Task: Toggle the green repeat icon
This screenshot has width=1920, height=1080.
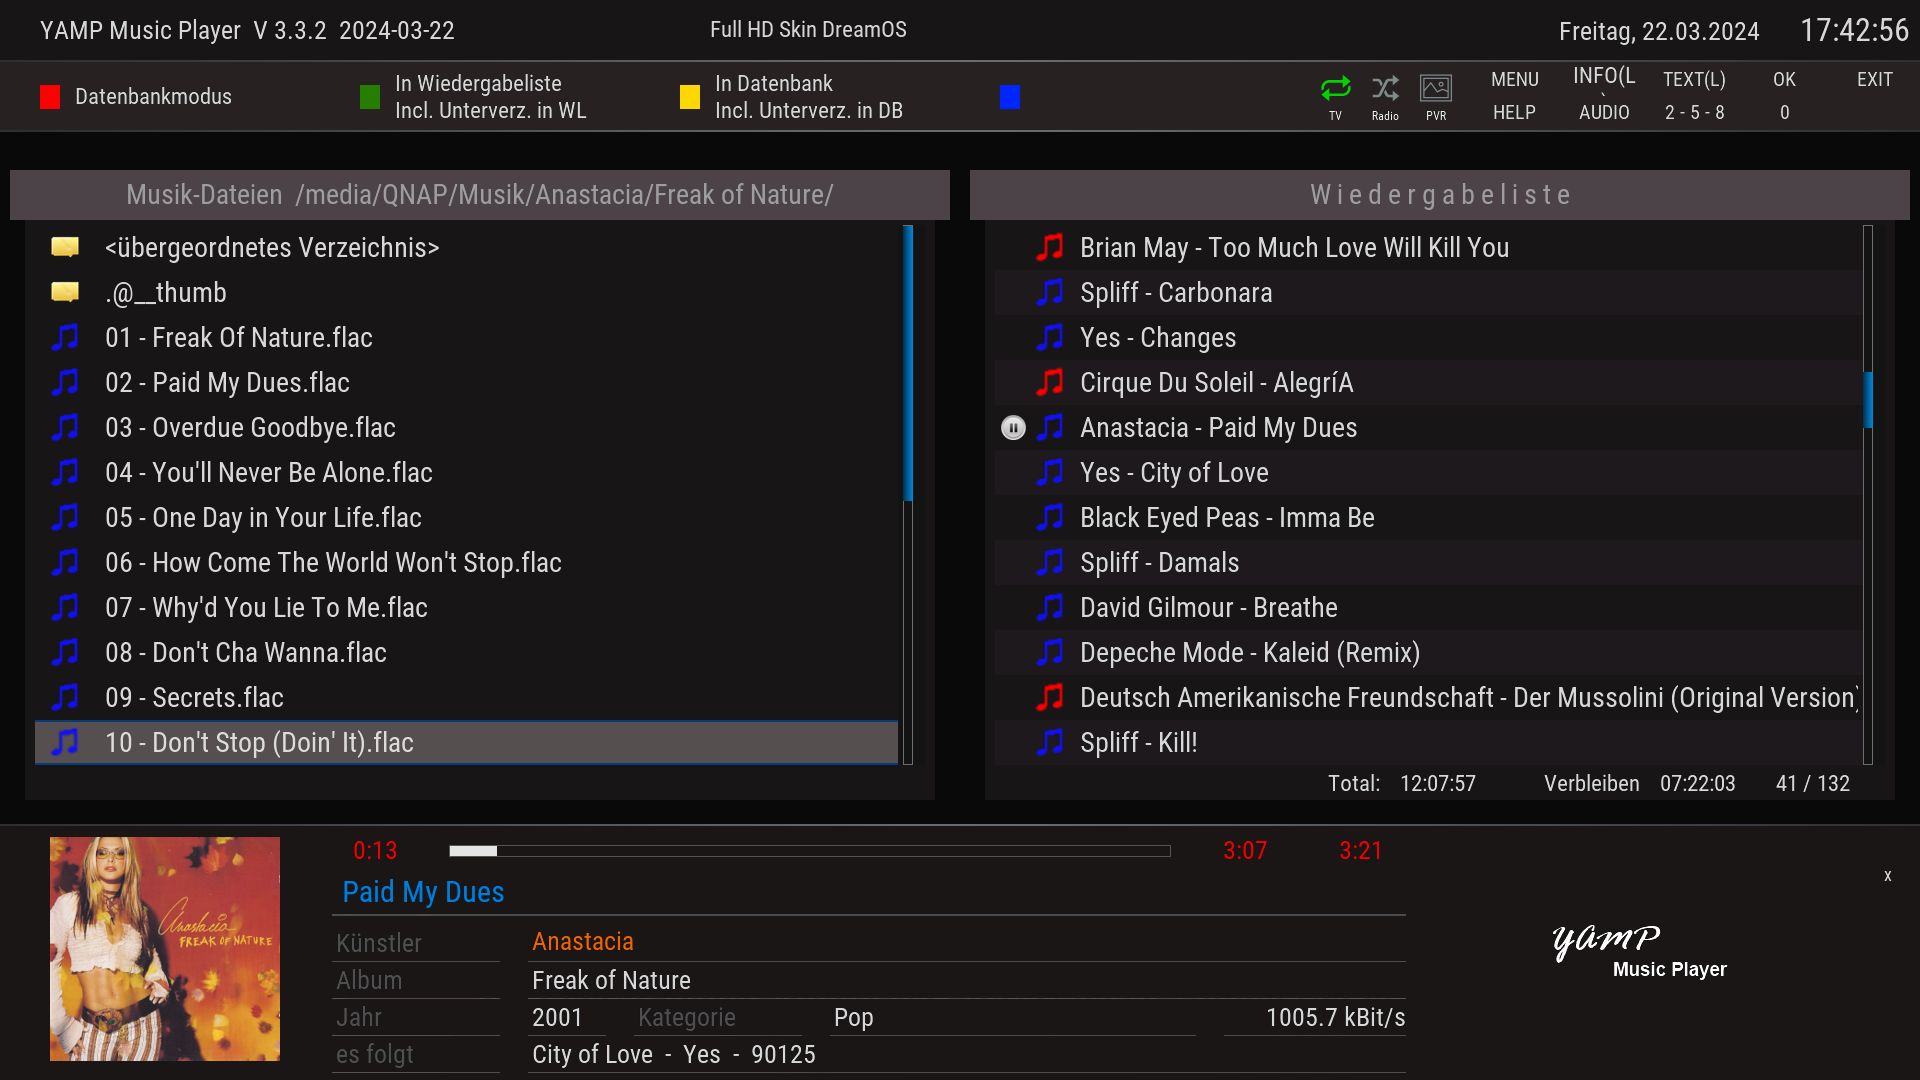Action: [x=1335, y=88]
